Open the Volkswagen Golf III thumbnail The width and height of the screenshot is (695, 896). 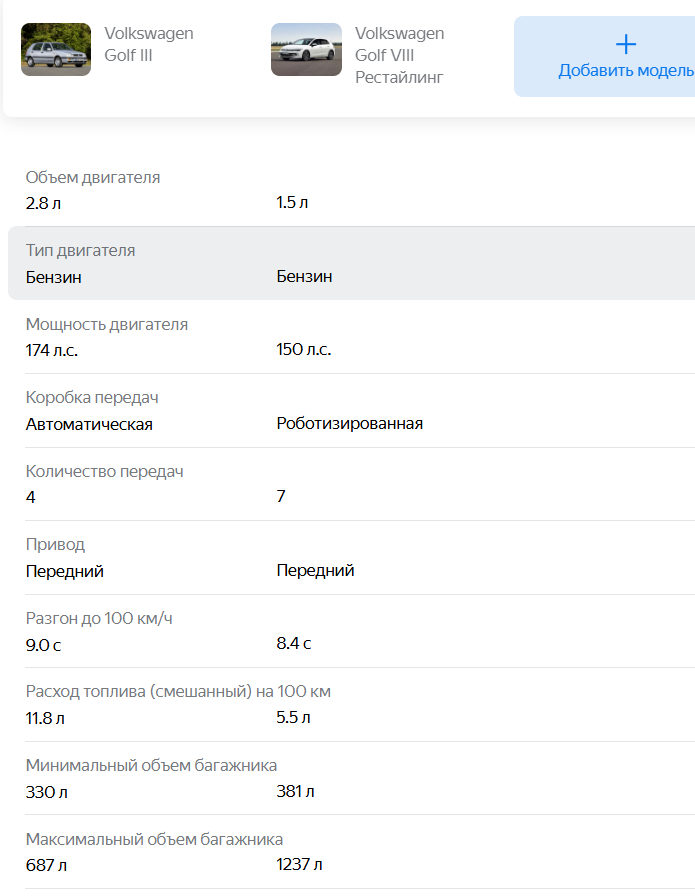56,50
